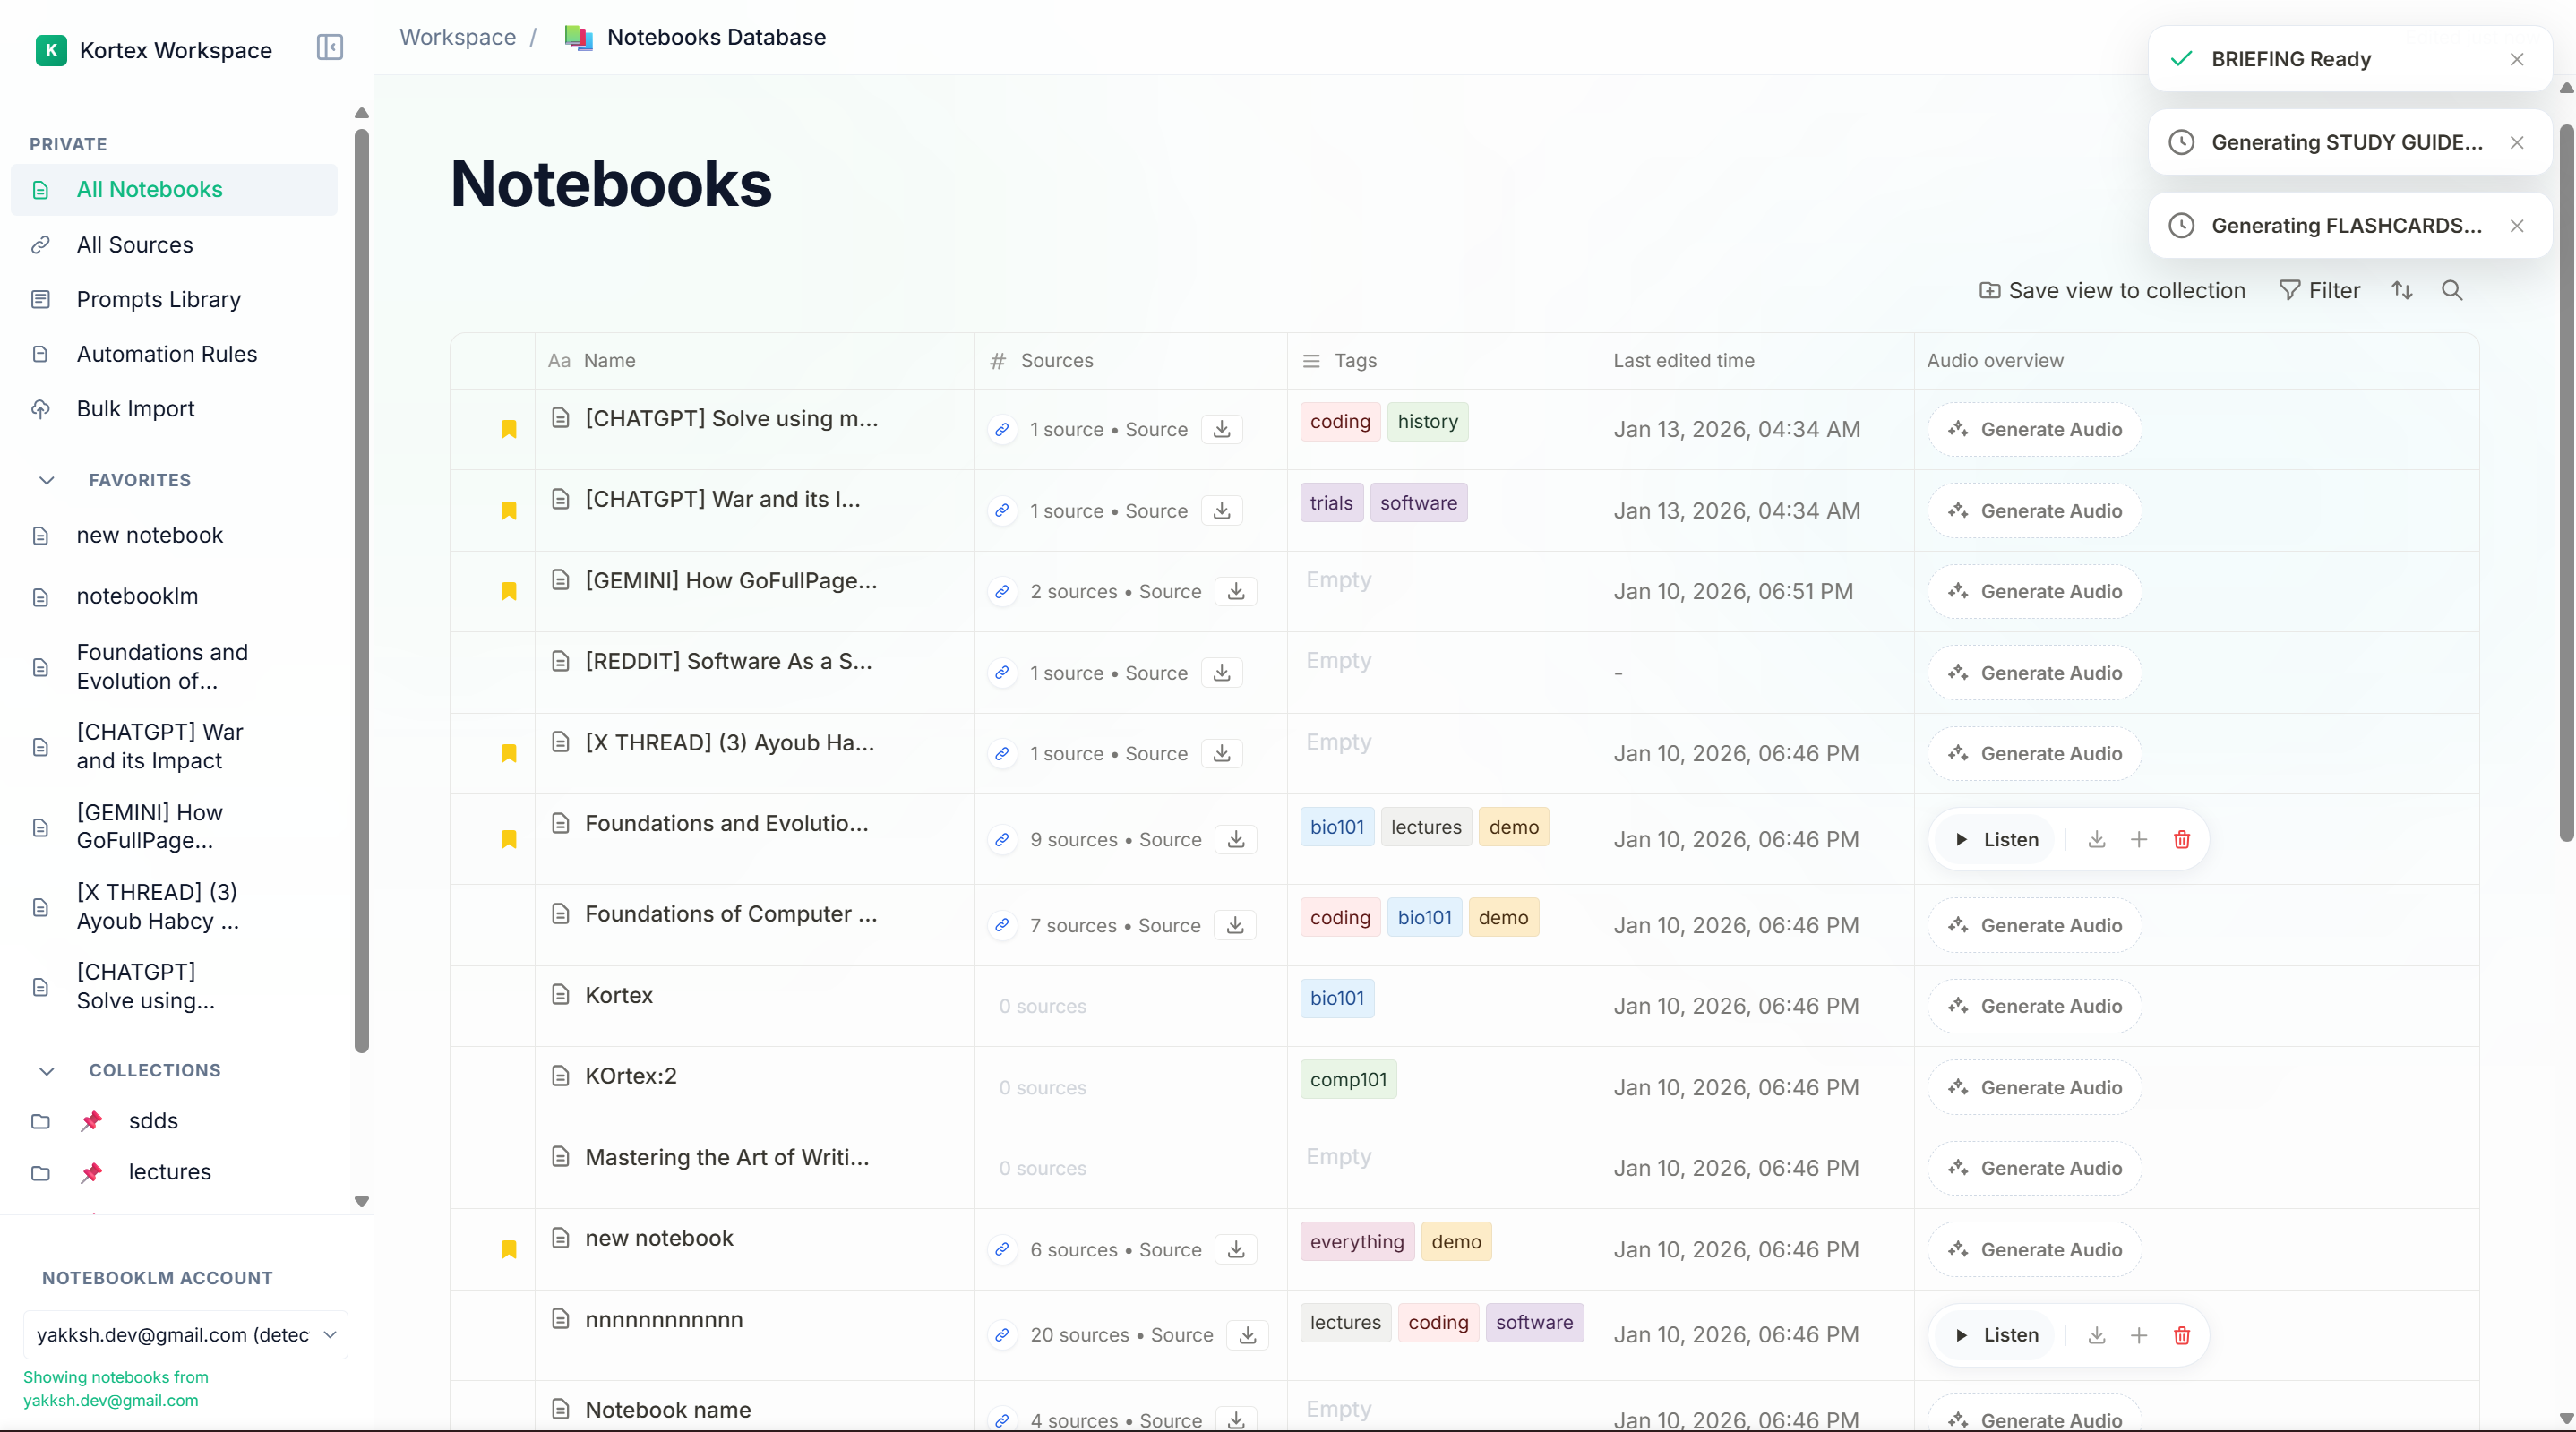
Task: Toggle bookmark on [CHATGPT] War and its I... row
Action: pos(509,510)
